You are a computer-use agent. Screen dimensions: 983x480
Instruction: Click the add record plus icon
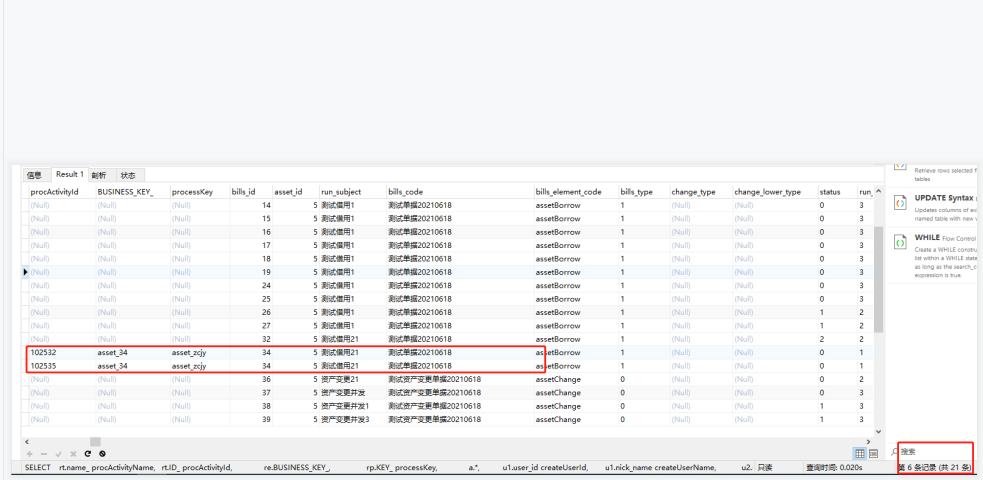tap(29, 454)
